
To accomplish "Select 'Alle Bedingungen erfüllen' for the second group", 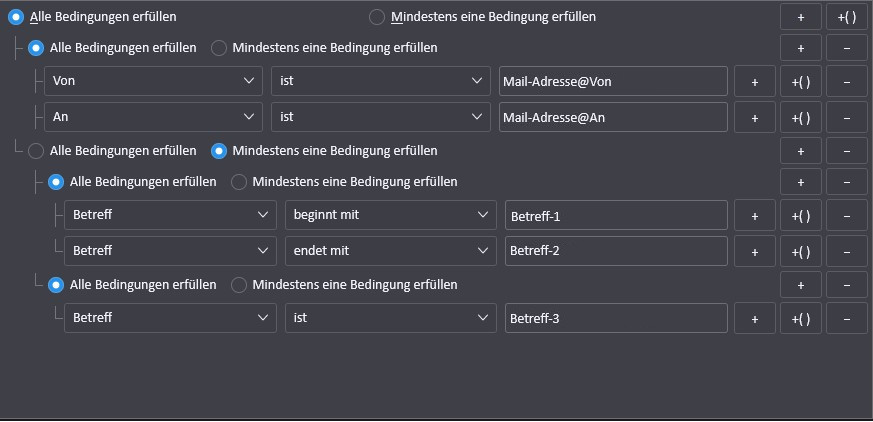I will coord(37,151).
